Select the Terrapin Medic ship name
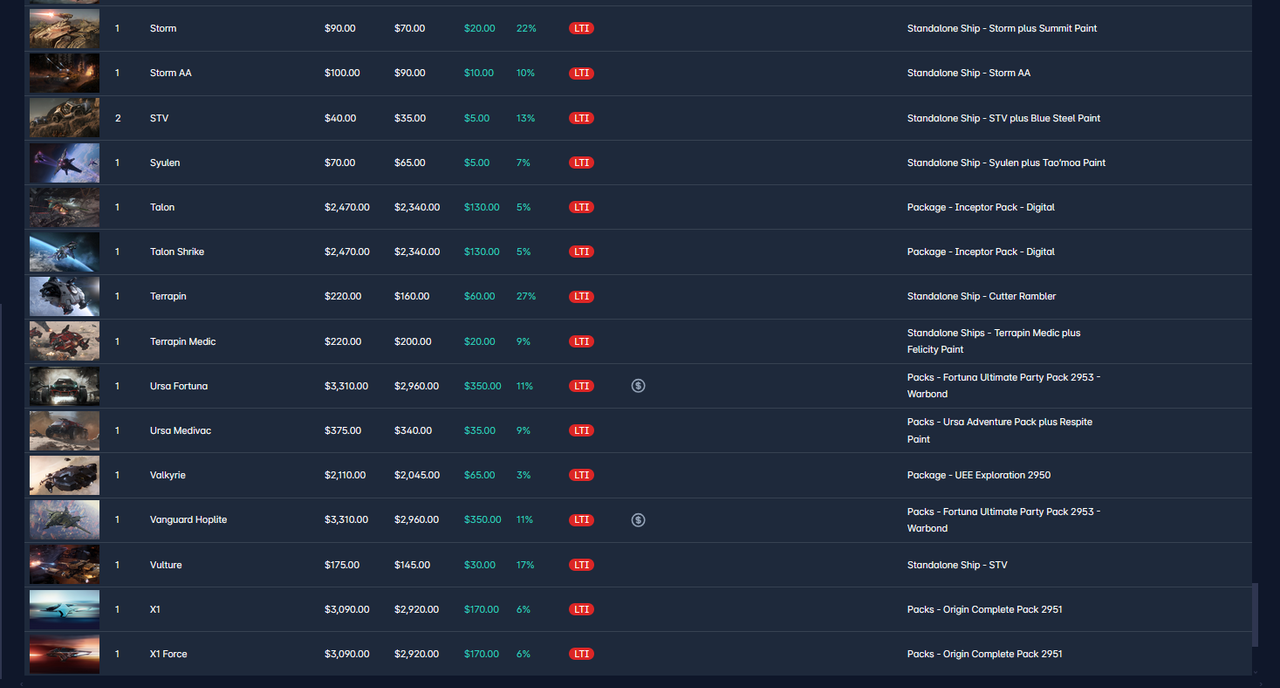The image size is (1280, 688). pyautogui.click(x=183, y=341)
